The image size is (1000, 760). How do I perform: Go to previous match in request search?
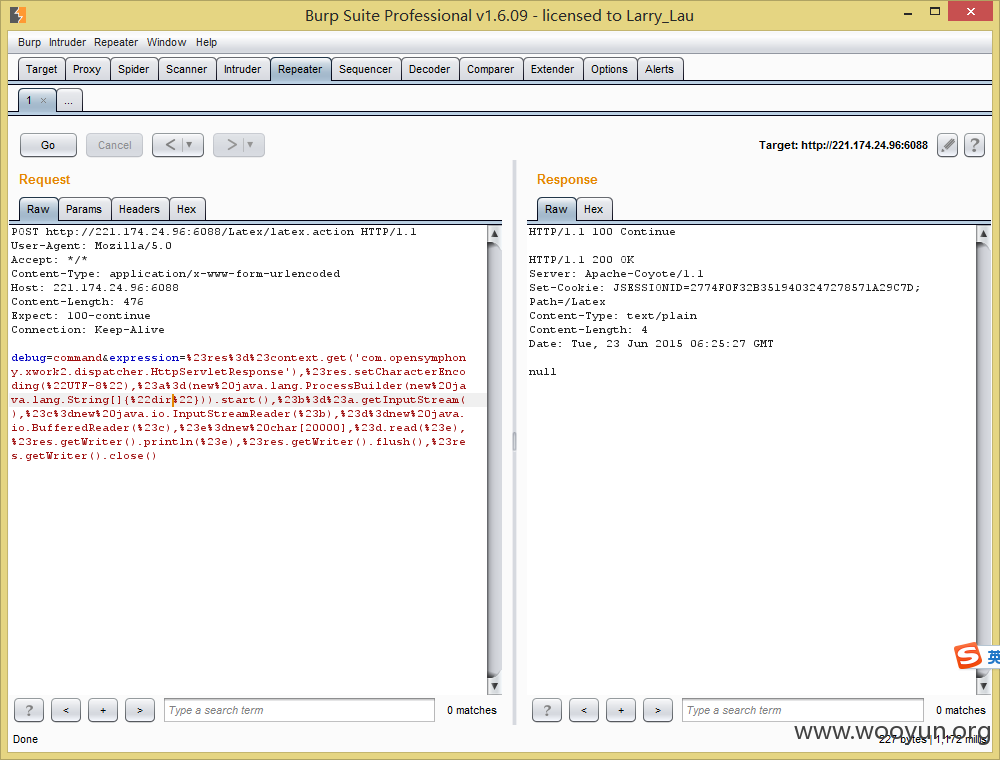point(66,710)
